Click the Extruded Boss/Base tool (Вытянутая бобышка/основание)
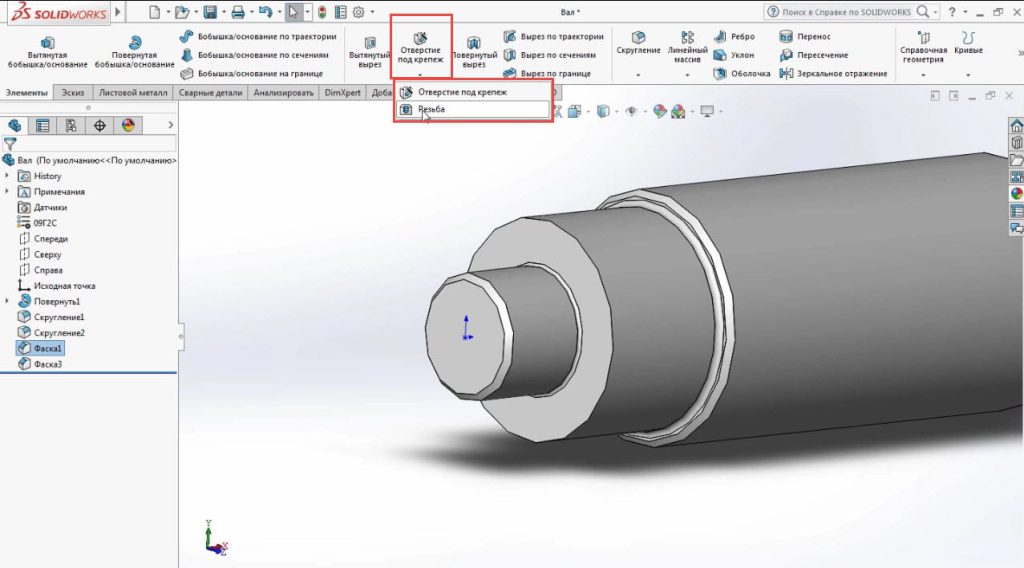This screenshot has height=568, width=1024. [47, 52]
